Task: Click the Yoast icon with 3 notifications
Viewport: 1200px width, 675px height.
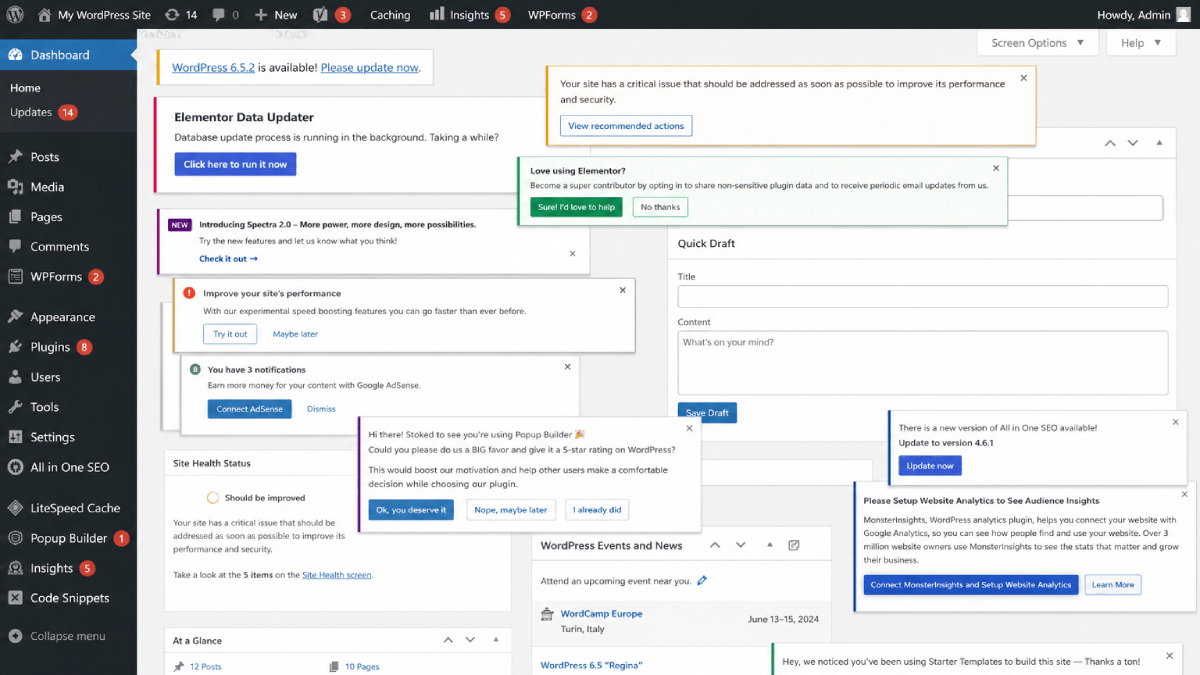Action: (x=331, y=15)
